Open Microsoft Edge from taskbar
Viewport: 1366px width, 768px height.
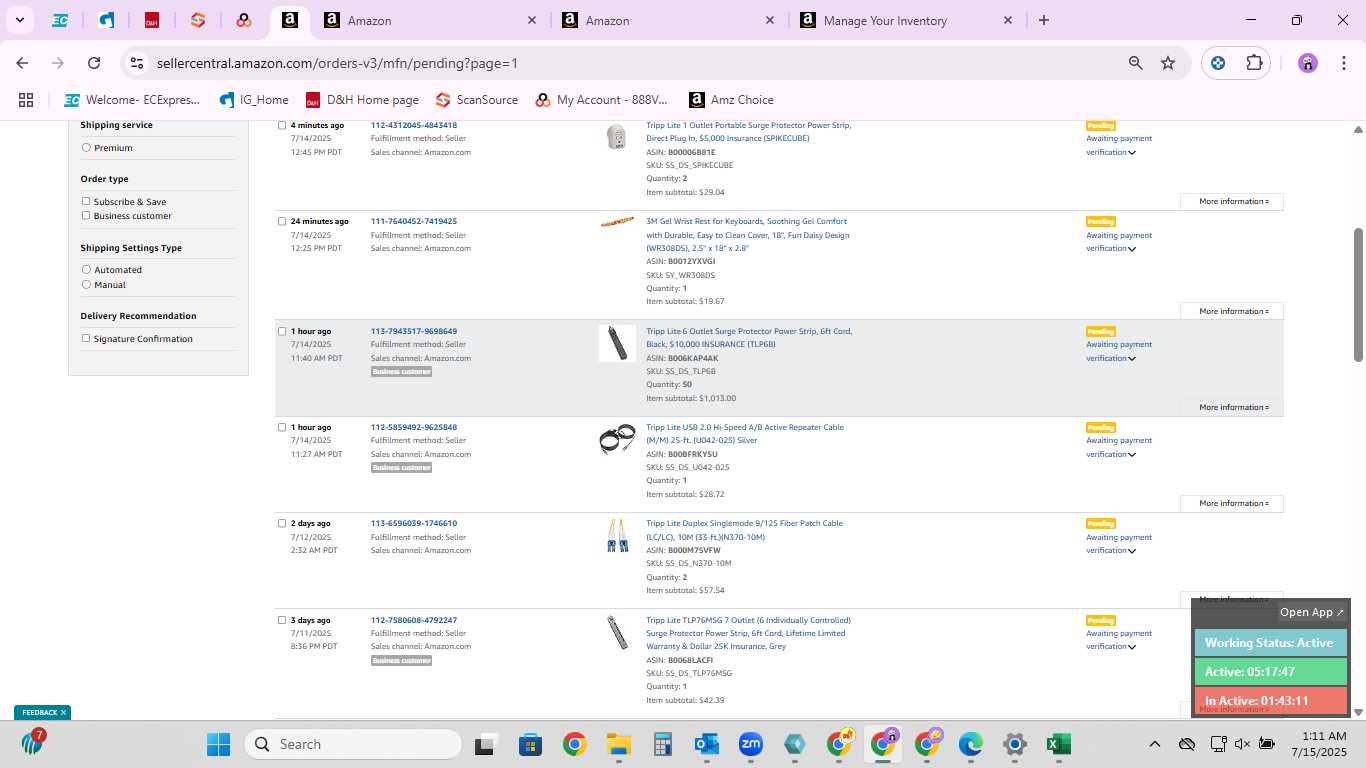pos(970,744)
